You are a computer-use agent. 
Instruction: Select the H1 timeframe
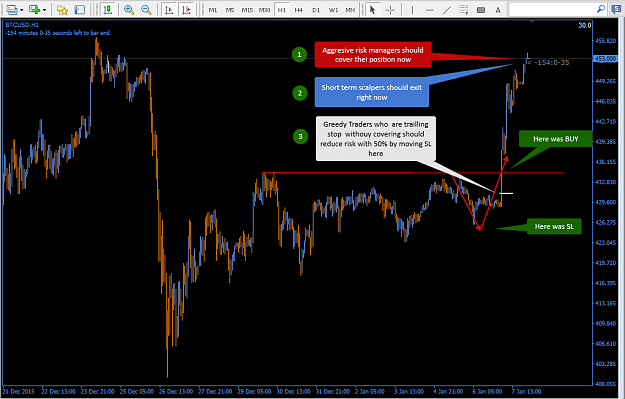282,10
